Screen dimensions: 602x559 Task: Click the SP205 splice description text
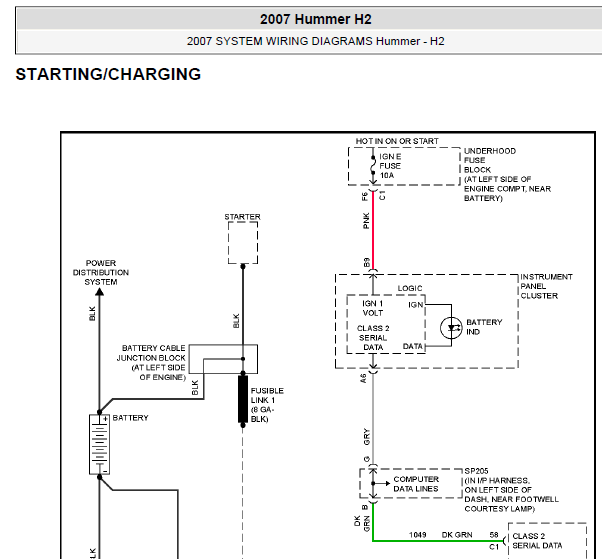(511, 490)
